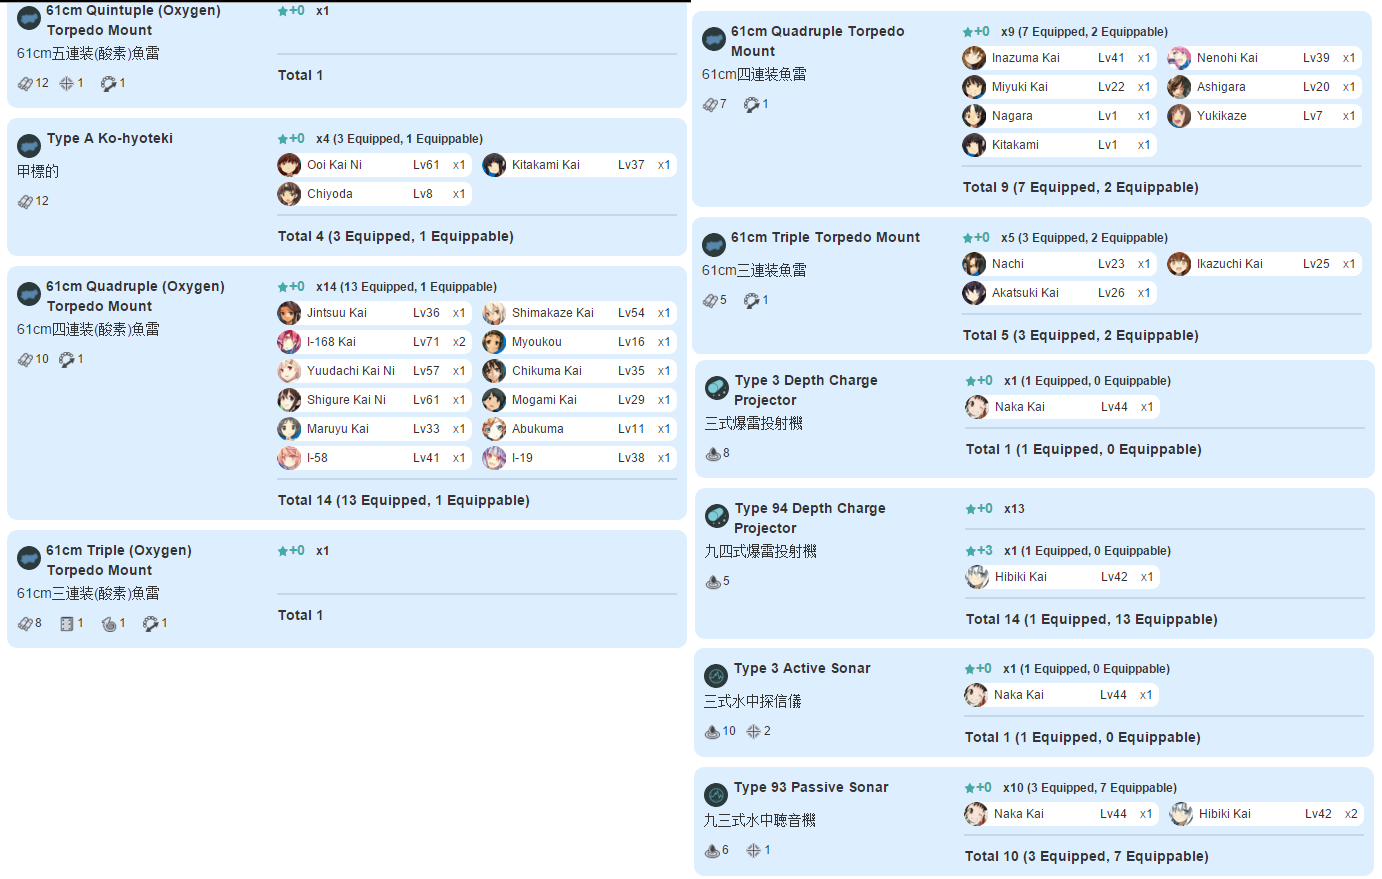Click the Japanese name "九三式水中聴音機"
This screenshot has width=1382, height=879.
point(760,820)
